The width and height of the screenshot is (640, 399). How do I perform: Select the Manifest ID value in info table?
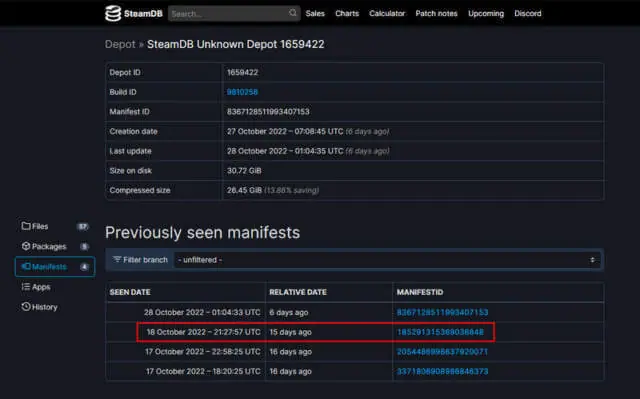coord(268,112)
